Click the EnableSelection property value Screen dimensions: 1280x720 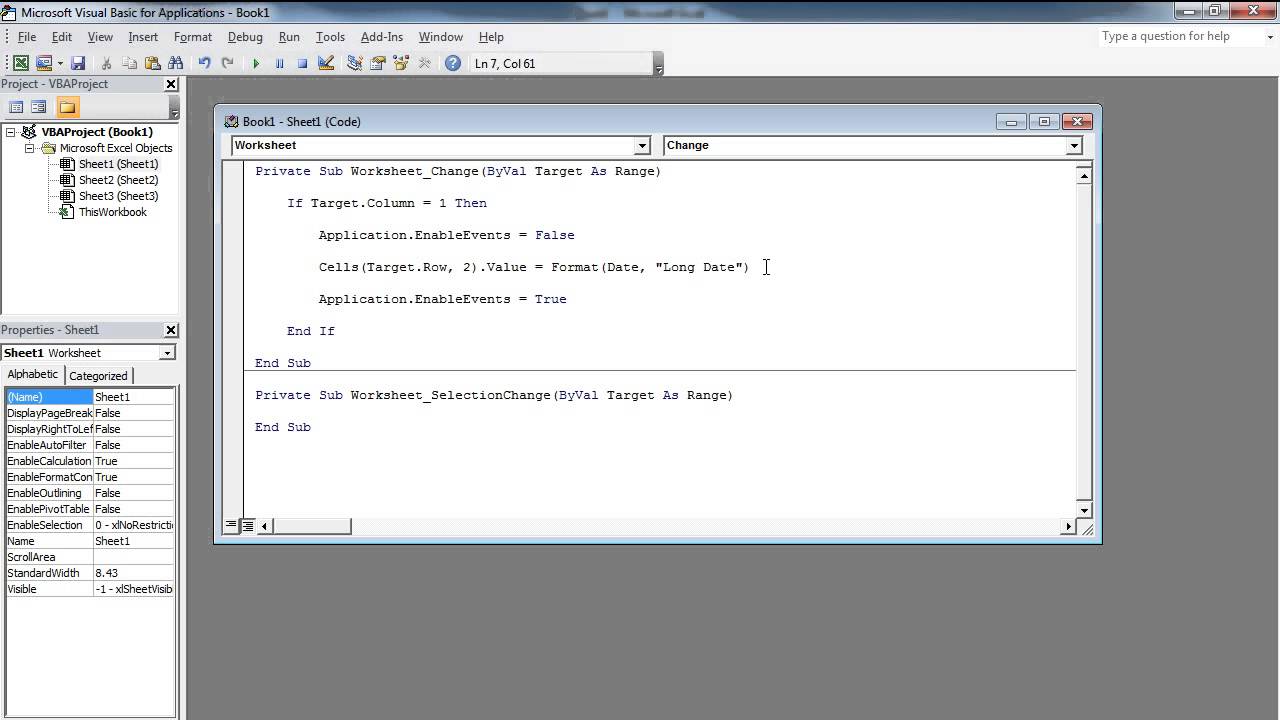(133, 525)
